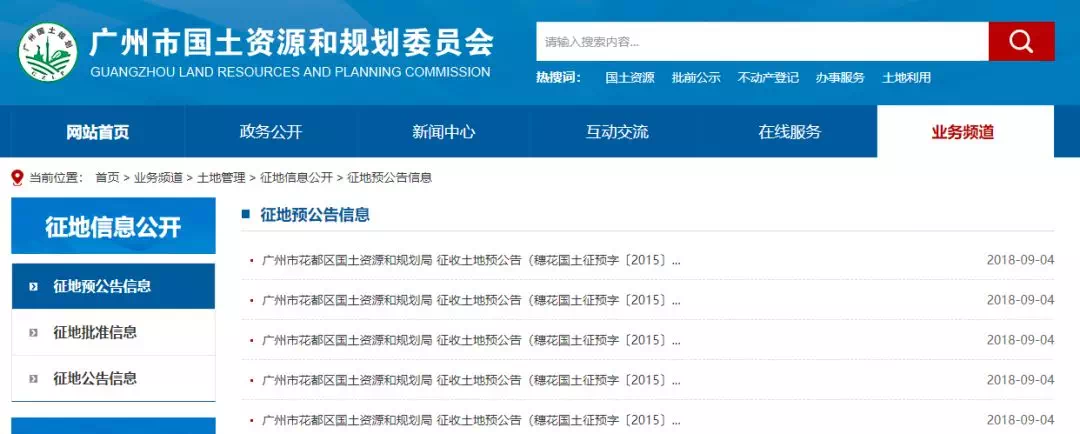Focus the search input field
This screenshot has height=434, width=1080.
point(761,42)
